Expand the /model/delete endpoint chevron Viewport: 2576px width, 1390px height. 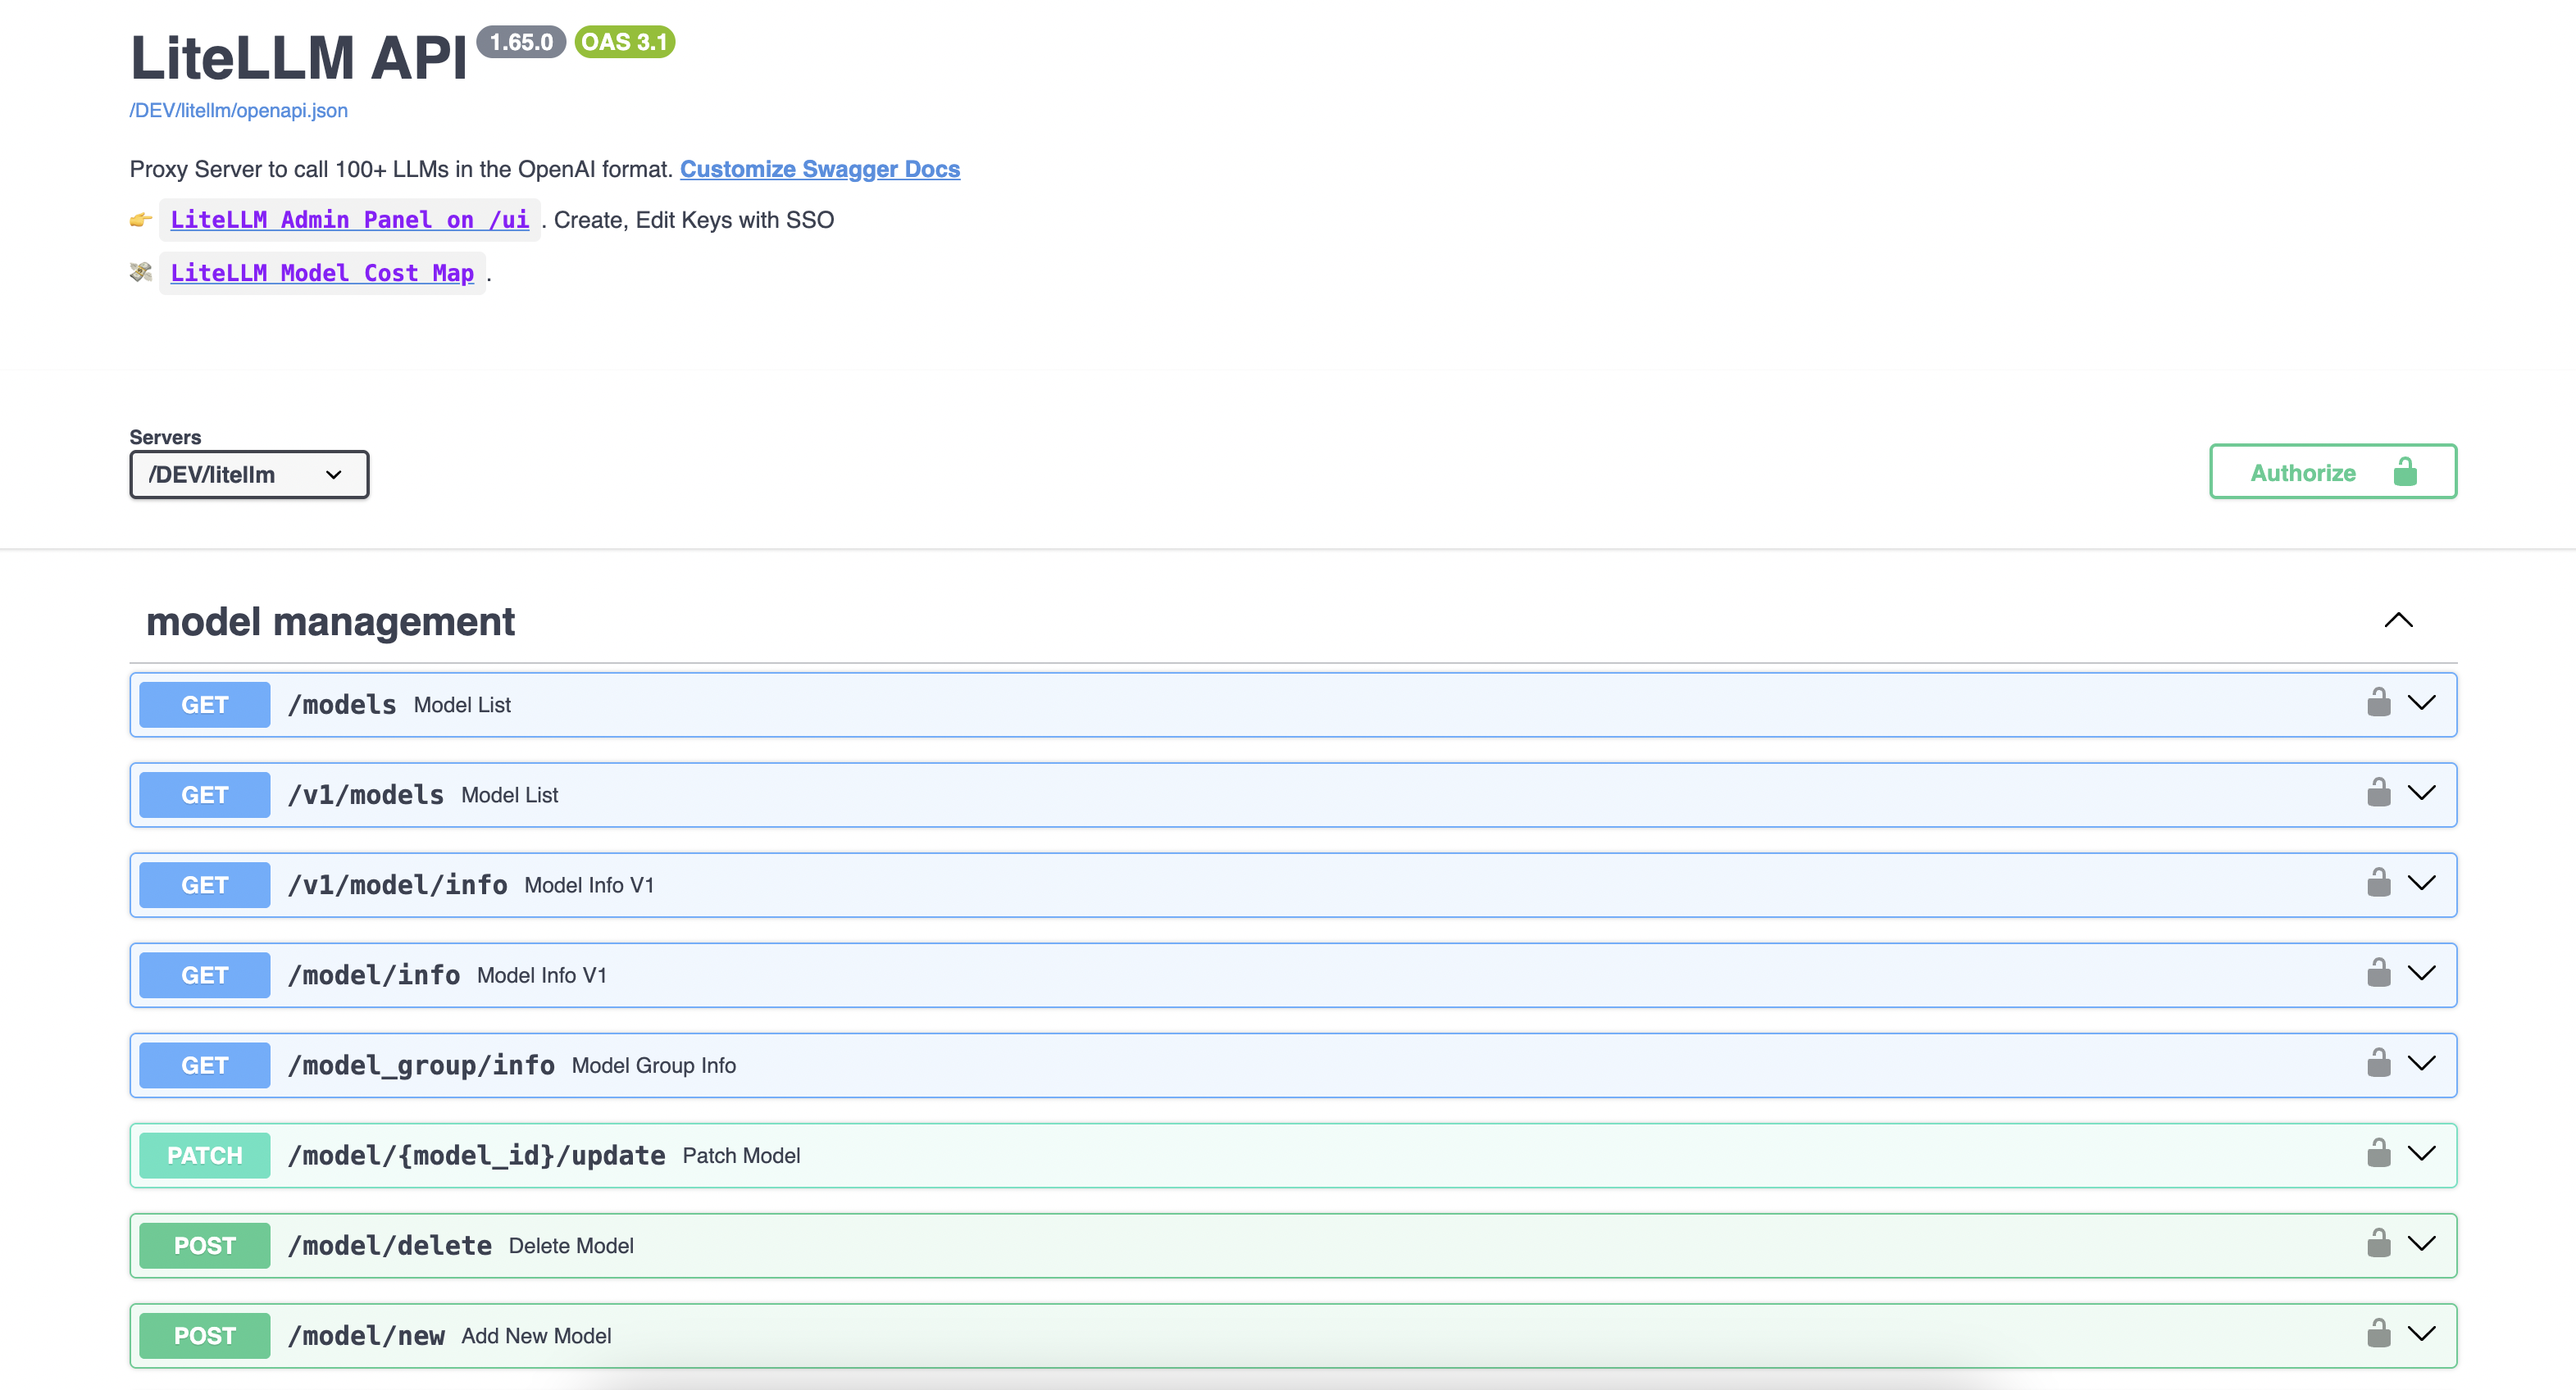2421,1243
